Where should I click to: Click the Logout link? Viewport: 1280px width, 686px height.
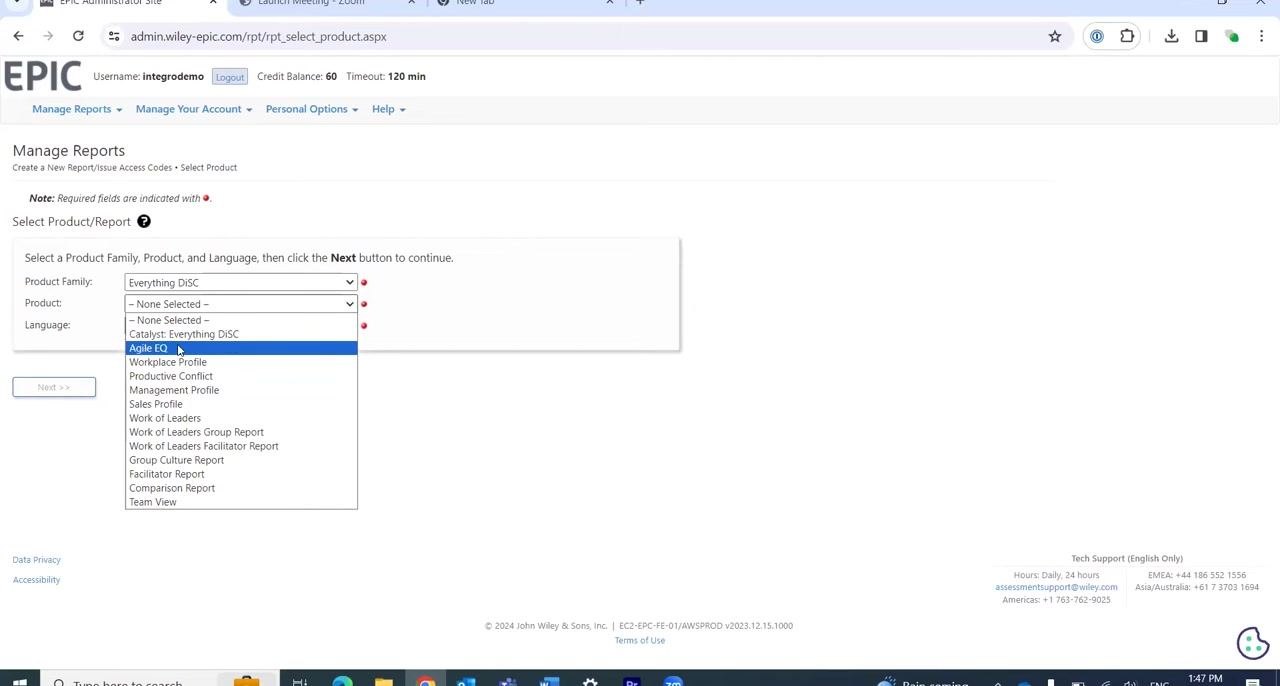pos(229,77)
